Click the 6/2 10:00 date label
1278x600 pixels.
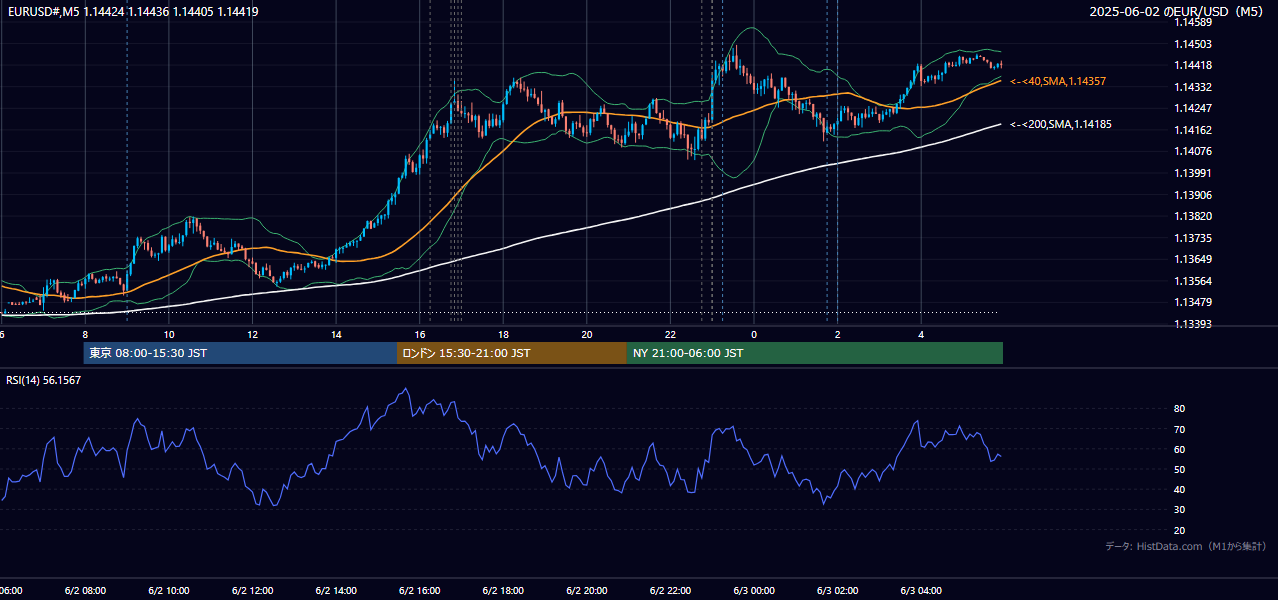(x=168, y=591)
